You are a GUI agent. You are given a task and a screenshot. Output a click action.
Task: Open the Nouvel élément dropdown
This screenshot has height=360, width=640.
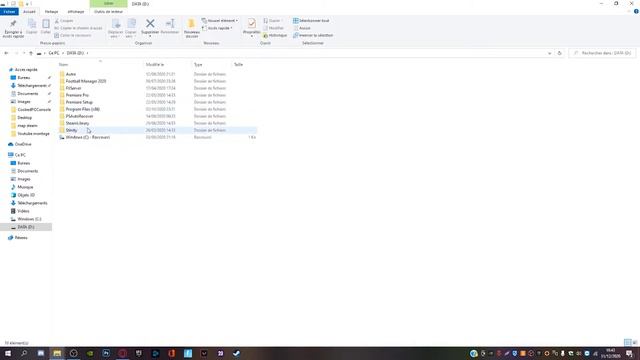[x=220, y=20]
